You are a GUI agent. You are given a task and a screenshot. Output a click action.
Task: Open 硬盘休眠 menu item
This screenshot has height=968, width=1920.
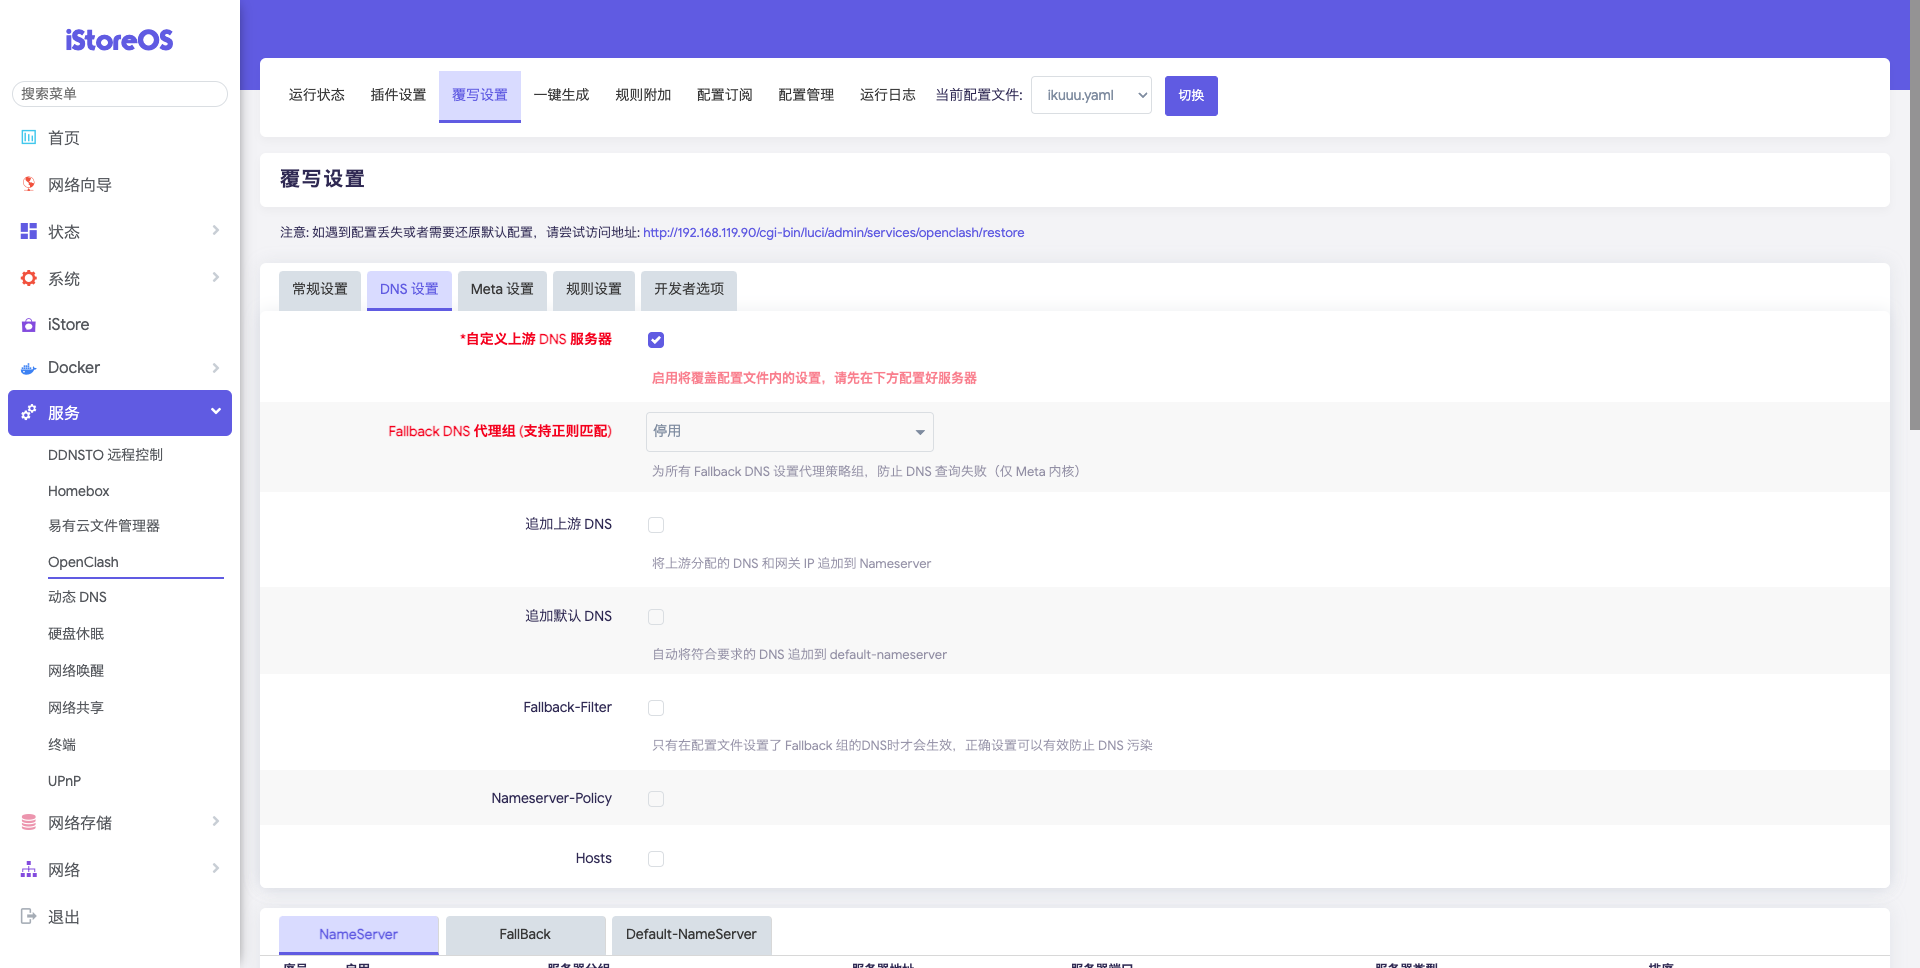click(76, 634)
